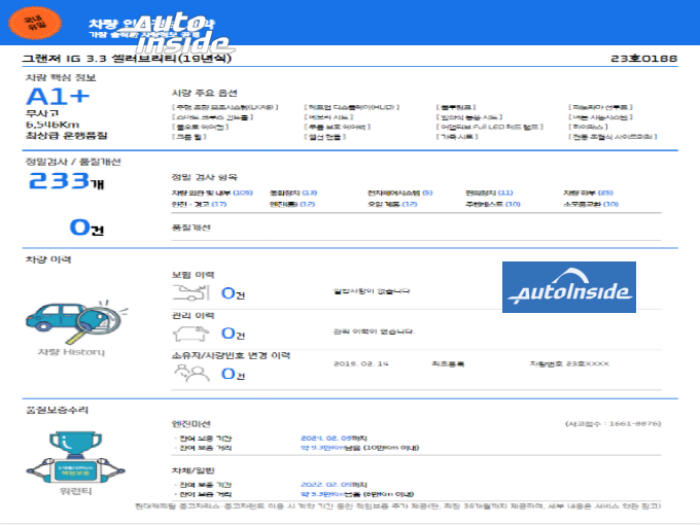The image size is (700, 525).
Task: Click the 2019. 02. 14 registration date
Action: [x=361, y=364]
